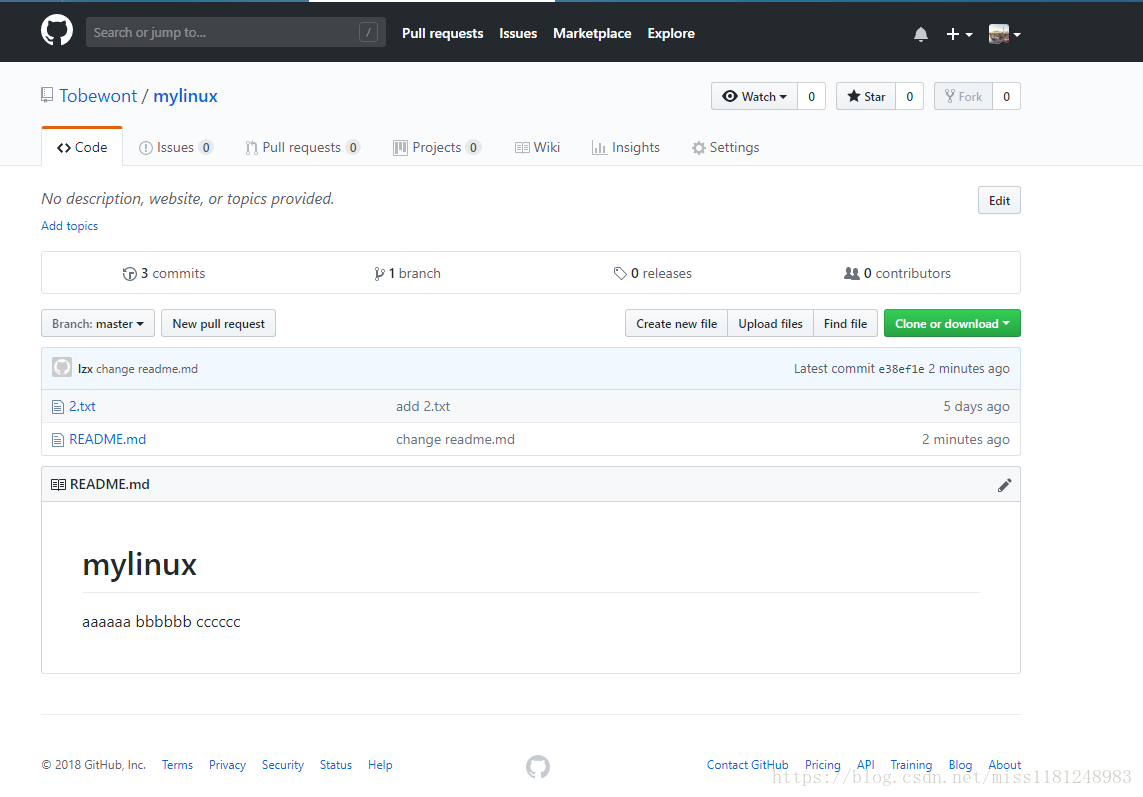The height and width of the screenshot is (797, 1143).
Task: Expand the Clone or download dropdown
Action: (952, 324)
